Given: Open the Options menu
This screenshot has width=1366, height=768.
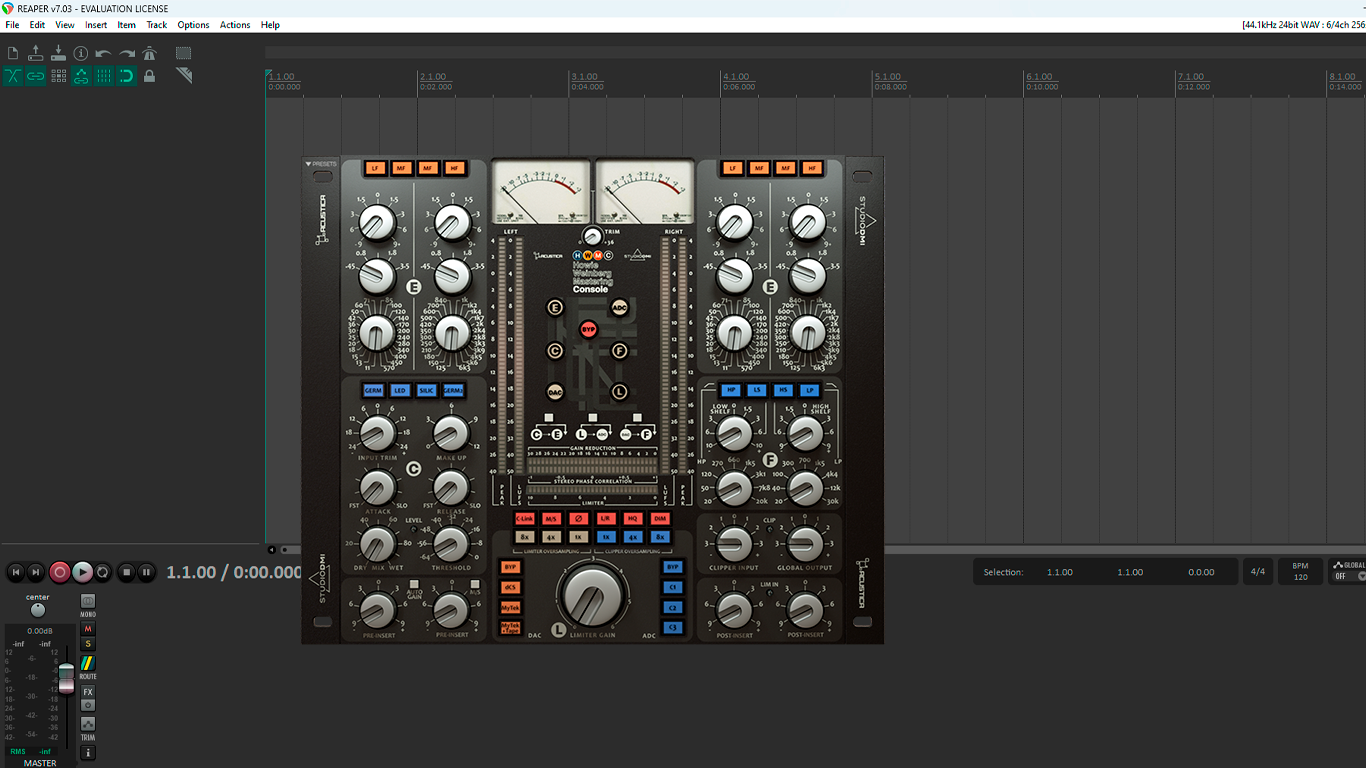Looking at the screenshot, I should coord(193,25).
